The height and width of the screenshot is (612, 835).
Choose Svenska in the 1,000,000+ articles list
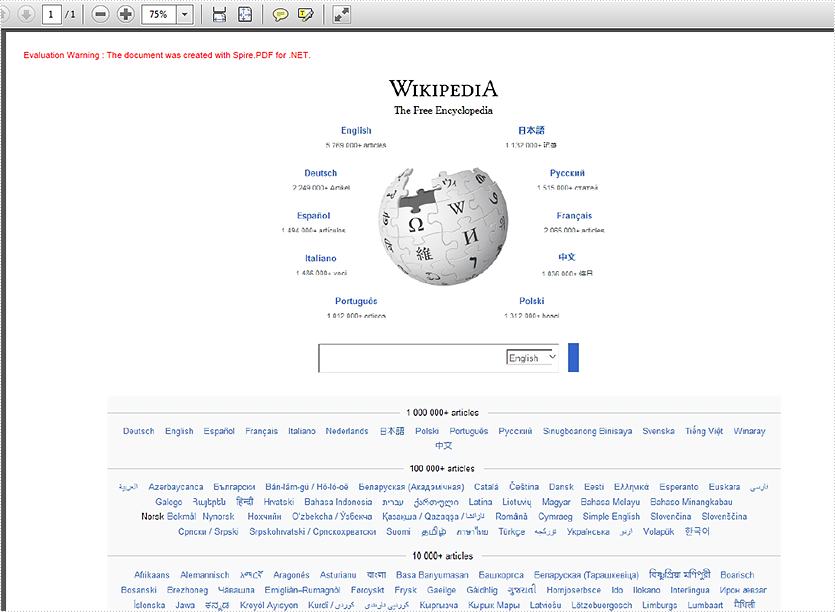click(658, 431)
